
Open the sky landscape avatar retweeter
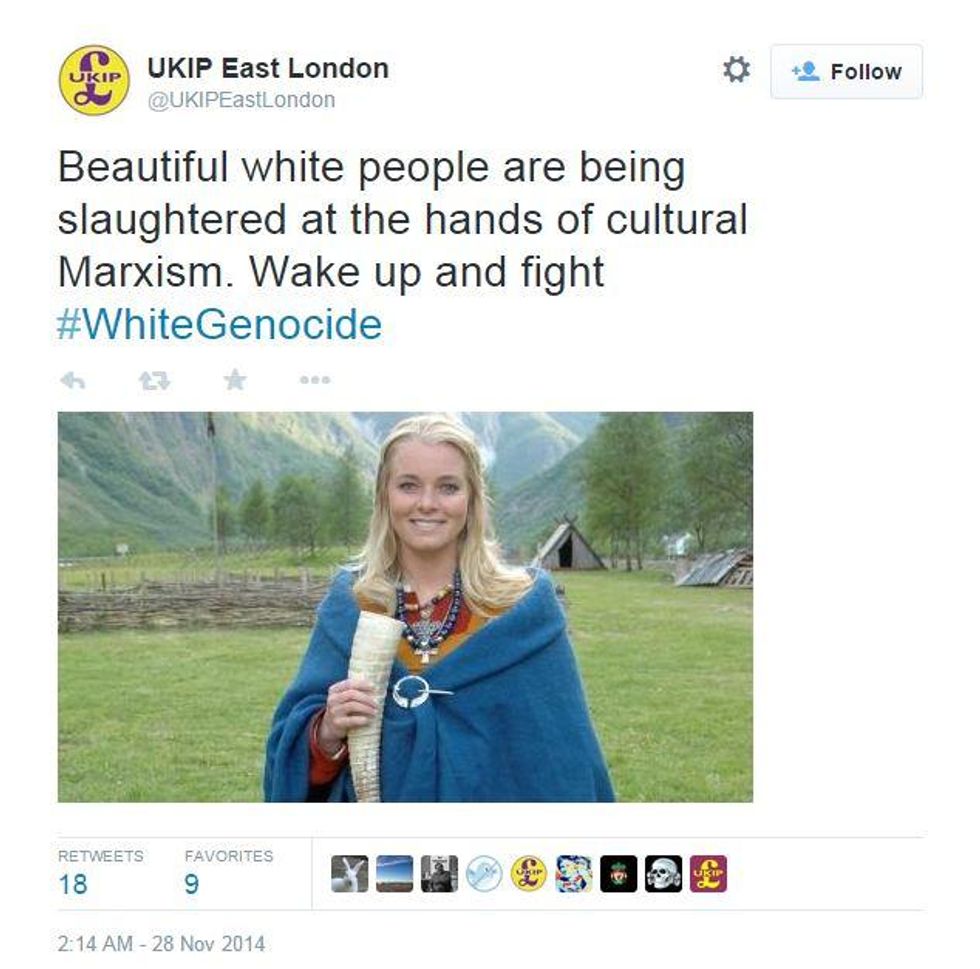394,873
